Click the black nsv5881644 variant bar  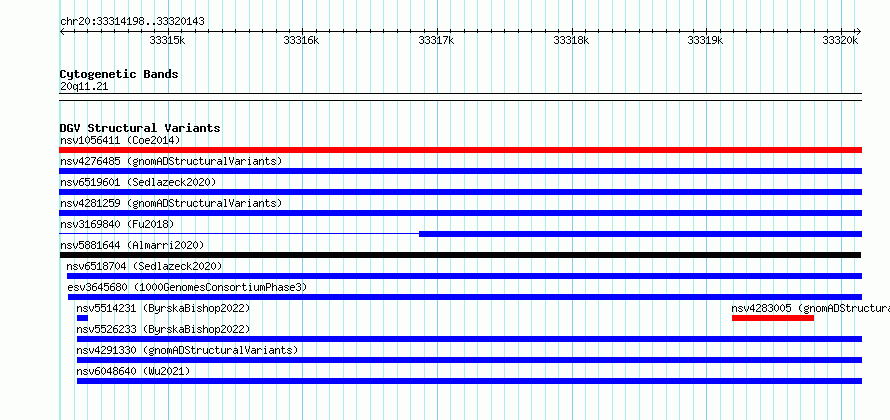coord(460,255)
